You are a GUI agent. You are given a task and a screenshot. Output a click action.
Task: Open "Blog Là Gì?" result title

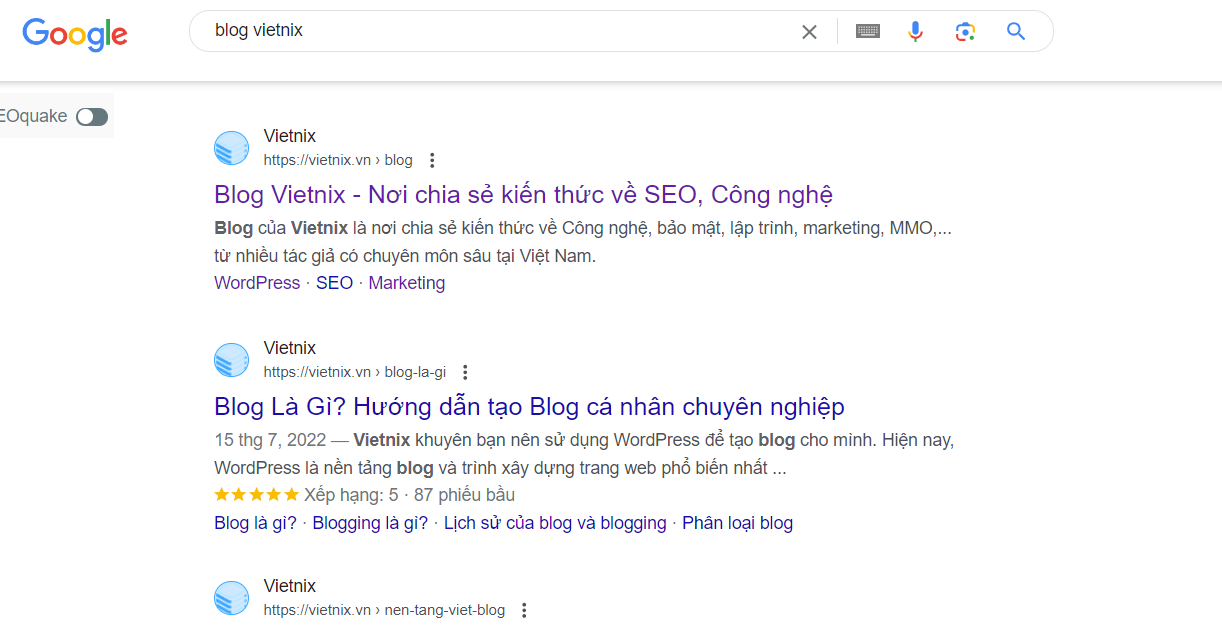click(x=529, y=407)
